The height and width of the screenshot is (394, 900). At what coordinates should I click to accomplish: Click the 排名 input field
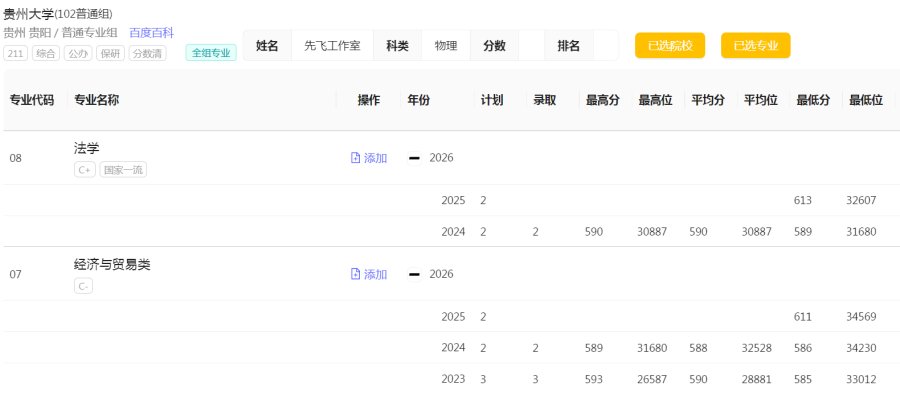click(x=606, y=46)
